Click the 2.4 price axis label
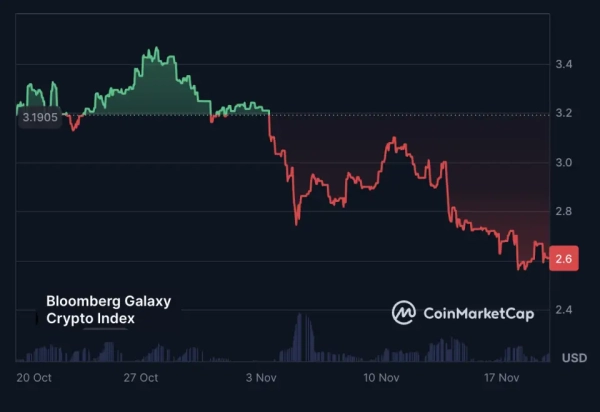 pyautogui.click(x=564, y=310)
